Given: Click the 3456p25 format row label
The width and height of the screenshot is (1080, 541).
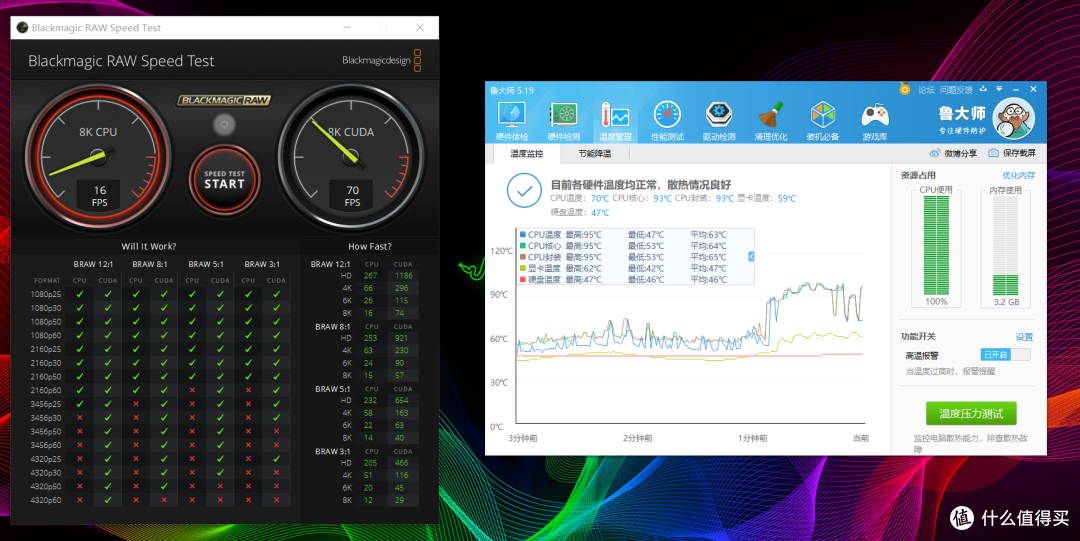Looking at the screenshot, I should point(46,404).
